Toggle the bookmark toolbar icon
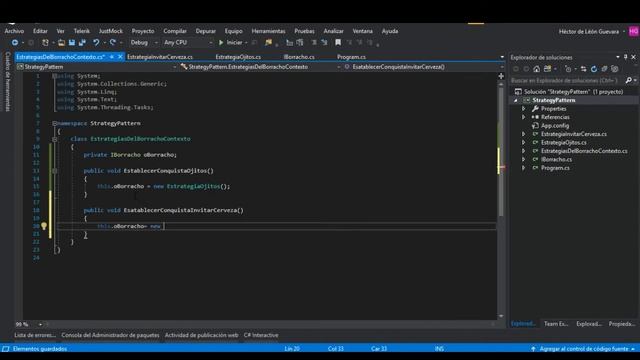 tap(338, 42)
